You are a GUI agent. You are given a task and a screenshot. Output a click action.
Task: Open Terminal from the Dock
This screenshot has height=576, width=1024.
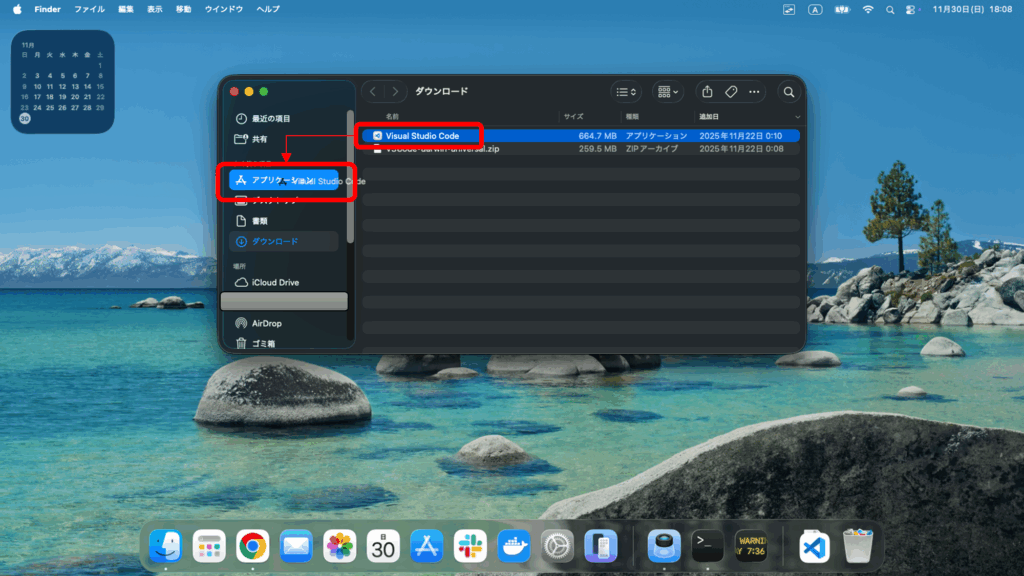tap(708, 546)
